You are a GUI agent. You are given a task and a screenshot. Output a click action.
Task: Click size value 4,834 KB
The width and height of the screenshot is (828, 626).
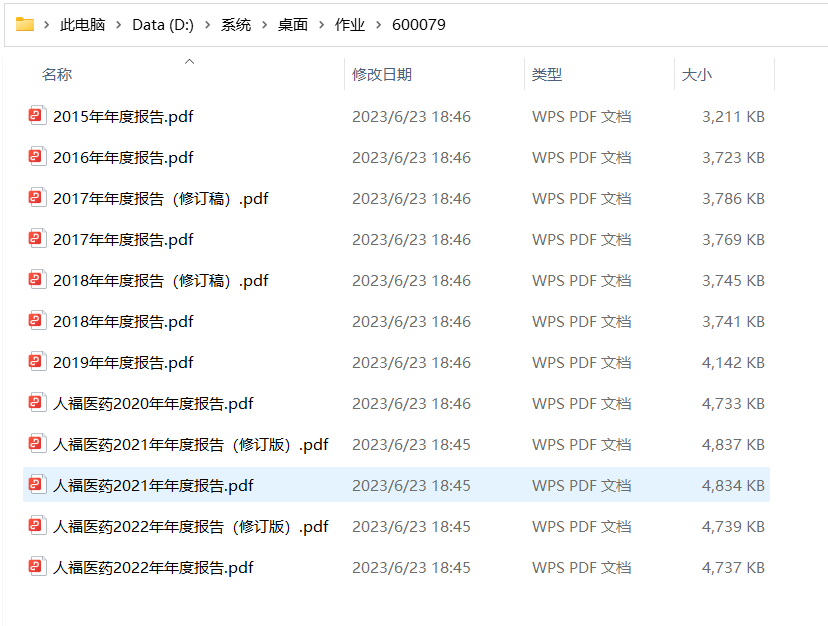pos(733,485)
